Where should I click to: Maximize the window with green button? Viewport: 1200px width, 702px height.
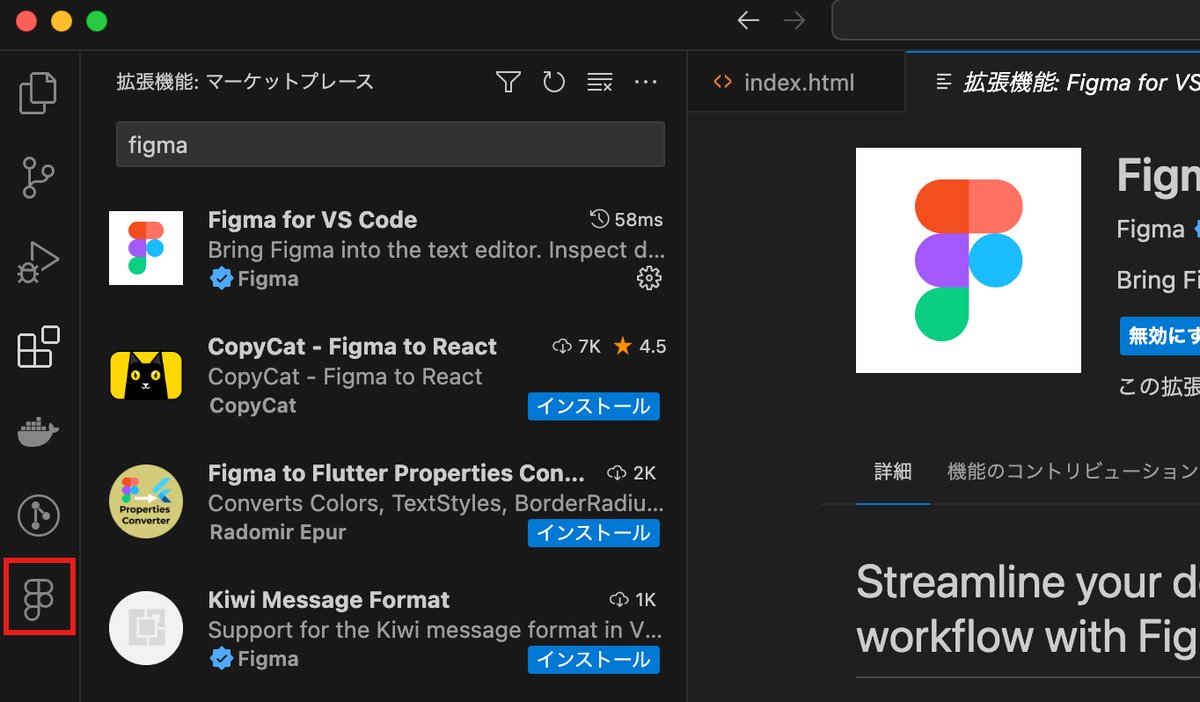[x=96, y=21]
